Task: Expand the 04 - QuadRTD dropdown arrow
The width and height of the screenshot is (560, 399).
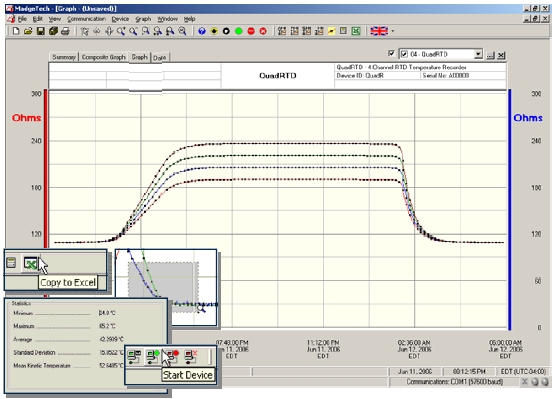Action: click(x=478, y=54)
